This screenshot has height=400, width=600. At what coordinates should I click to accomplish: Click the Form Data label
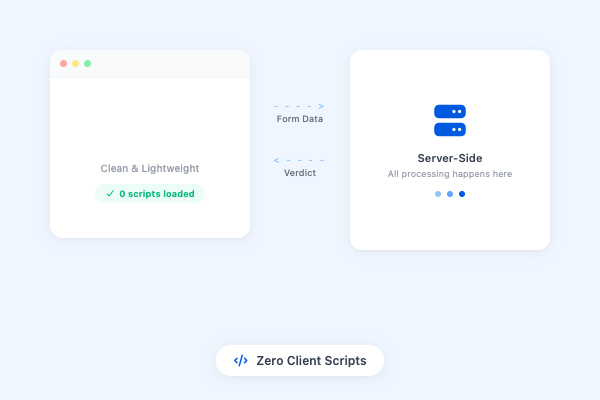300,119
